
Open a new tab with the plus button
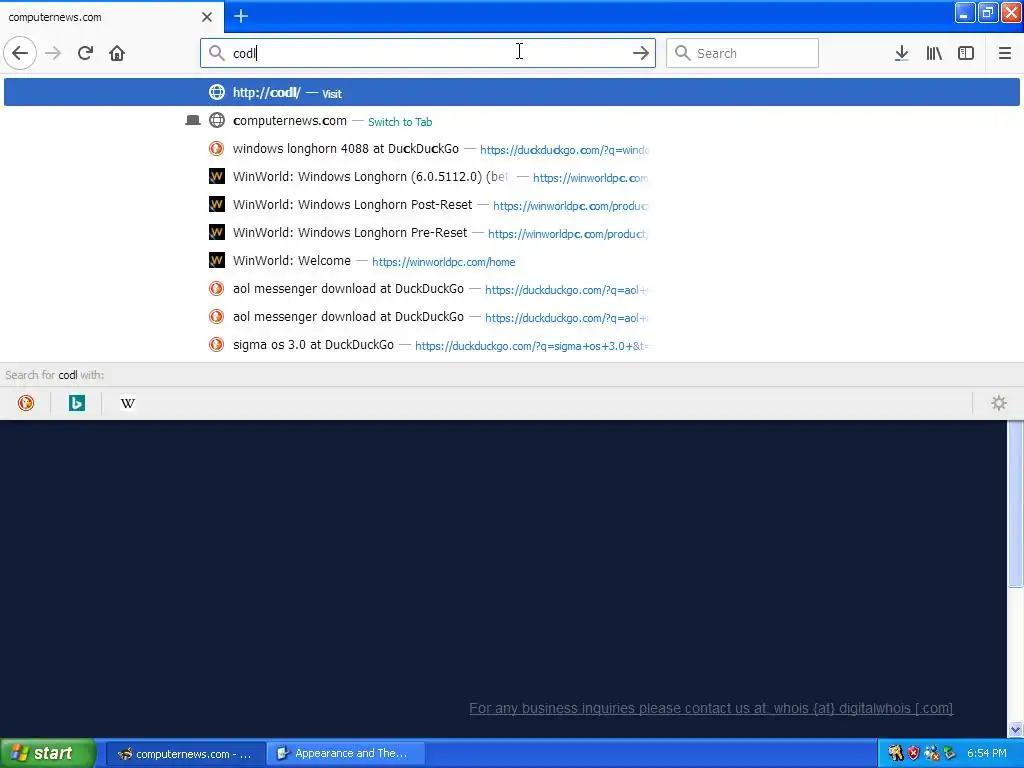[x=241, y=16]
